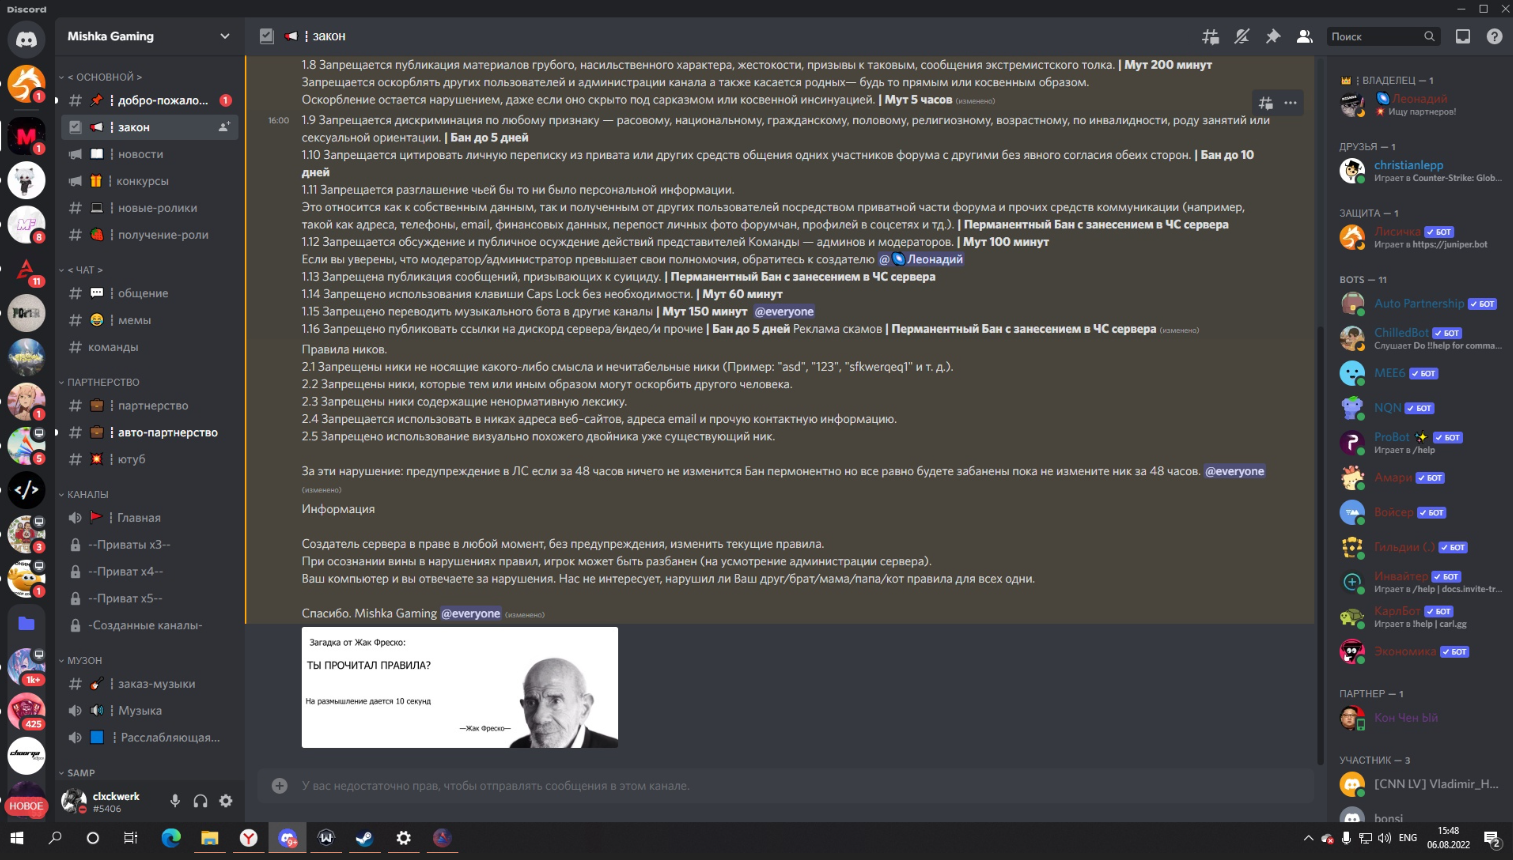1513x860 pixels.
Task: Open партнерство channel
Action: tap(150, 405)
